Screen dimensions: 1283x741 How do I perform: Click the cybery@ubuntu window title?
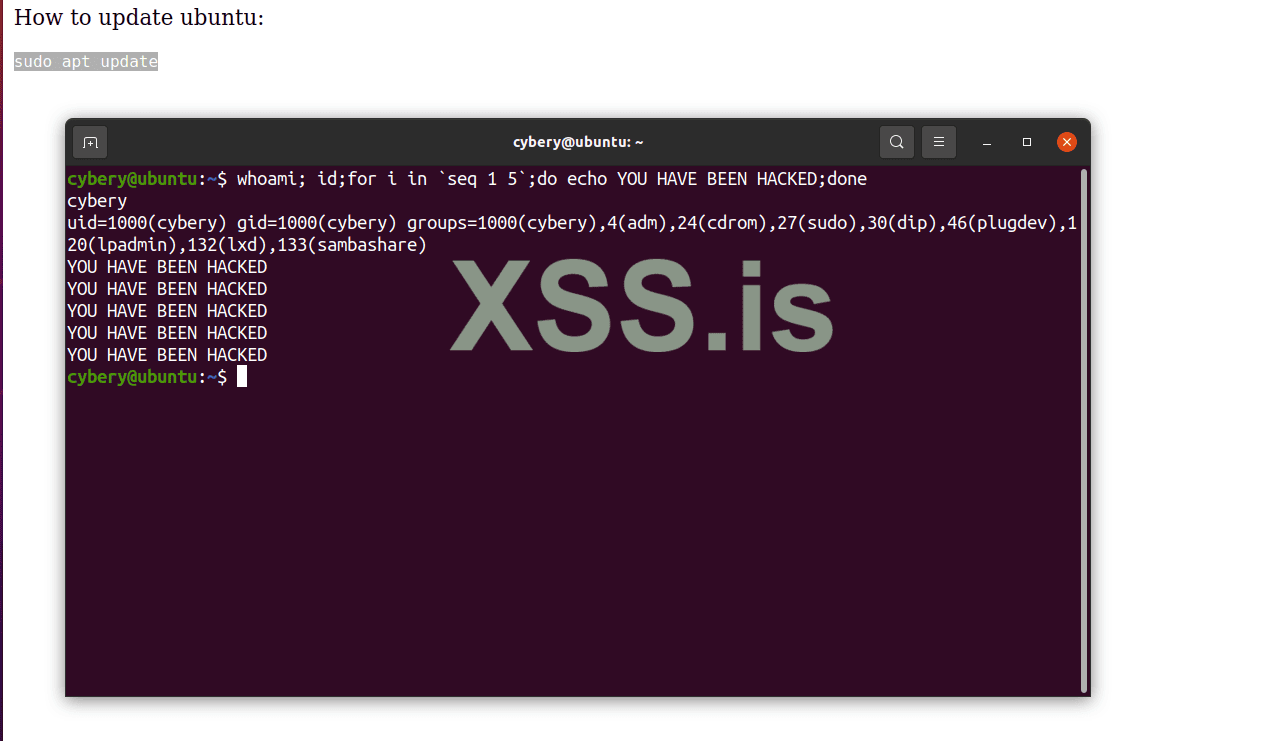pyautogui.click(x=578, y=142)
